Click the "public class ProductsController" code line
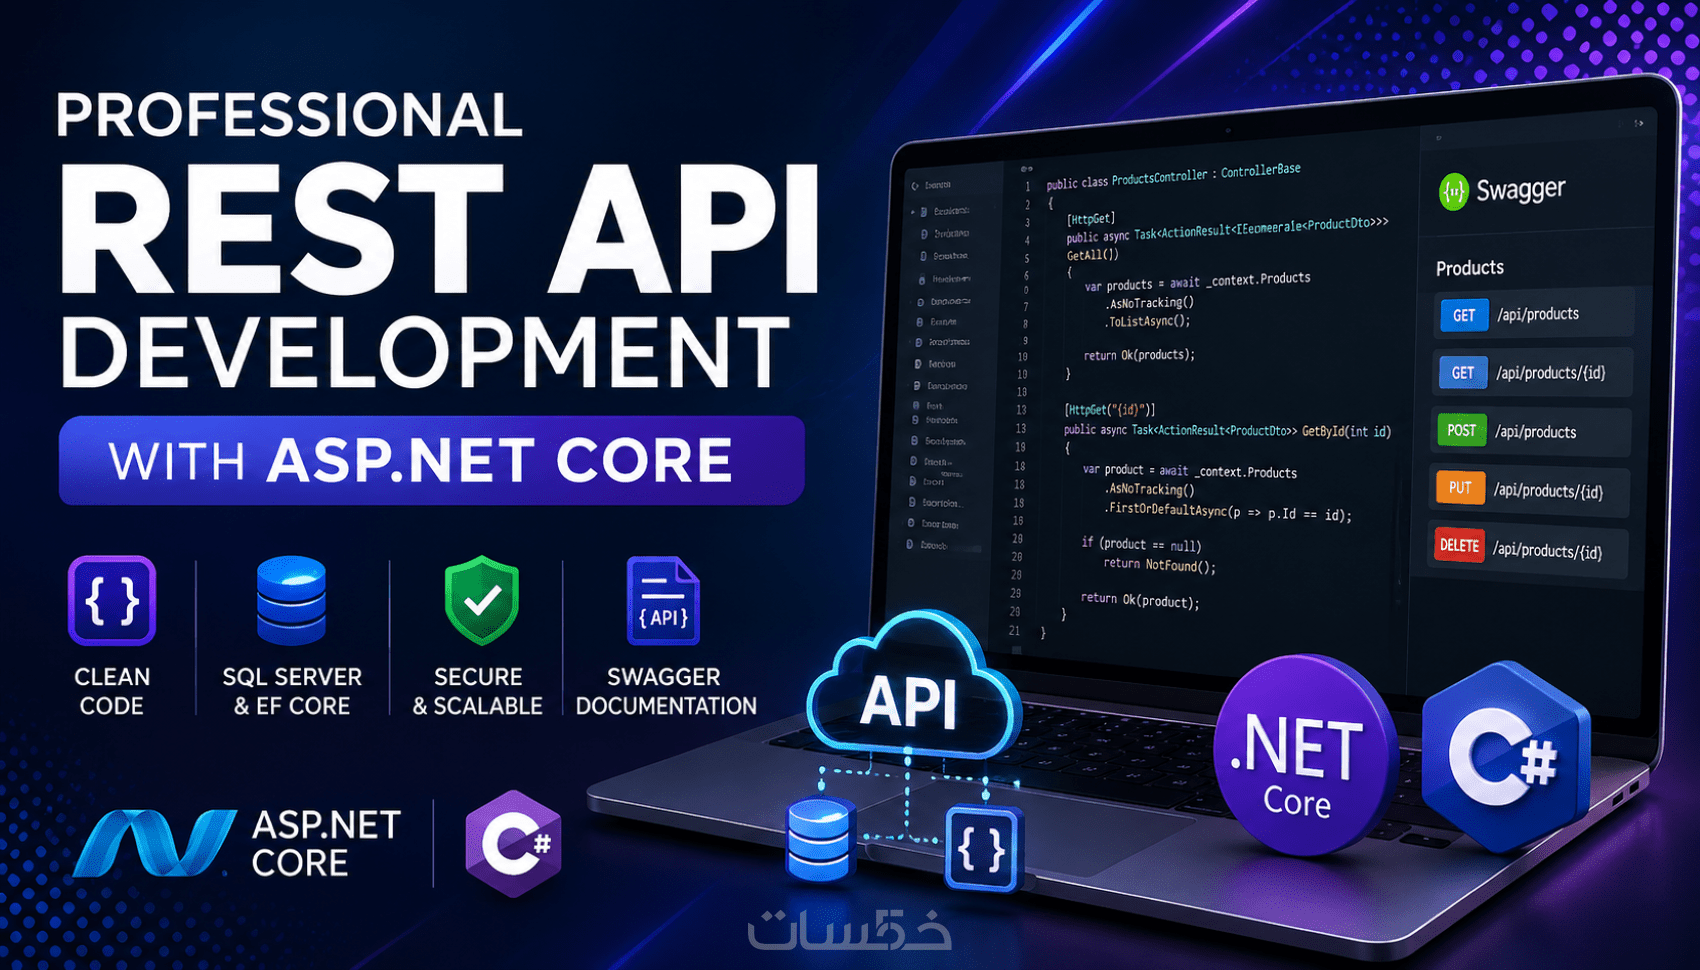 1173,176
